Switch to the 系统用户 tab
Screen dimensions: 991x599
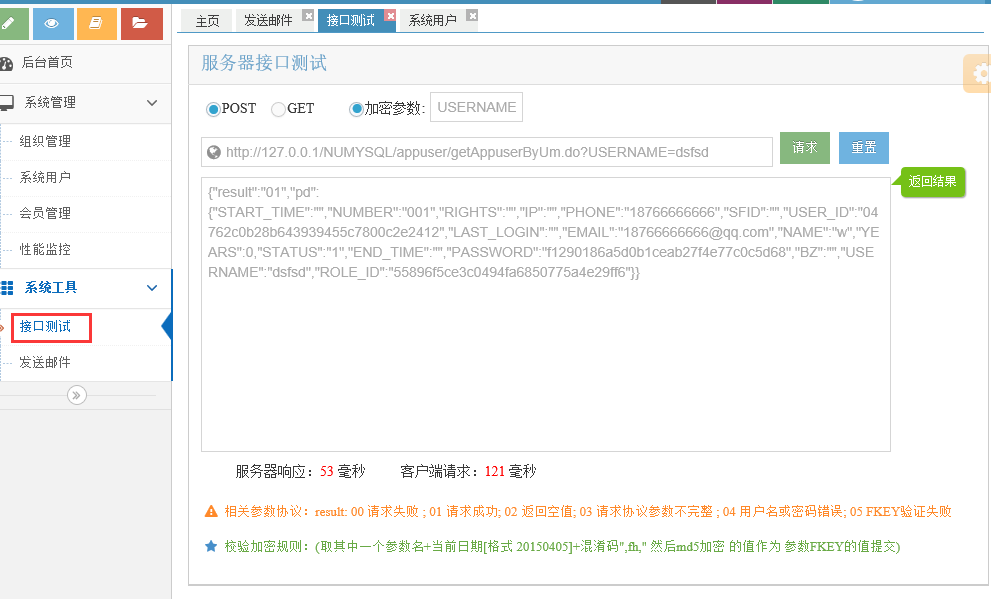433,21
